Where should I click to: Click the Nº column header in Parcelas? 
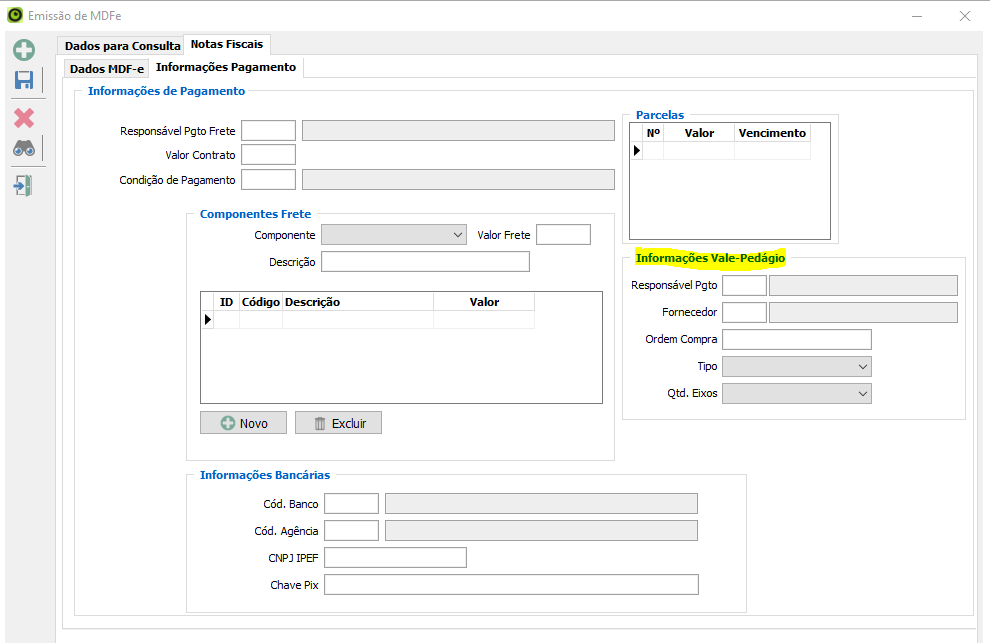pyautogui.click(x=653, y=133)
